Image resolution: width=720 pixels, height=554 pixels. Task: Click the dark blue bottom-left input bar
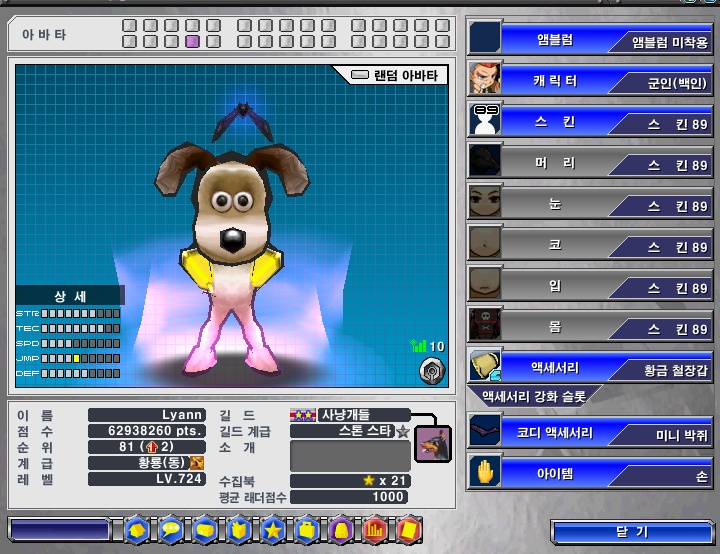(59, 530)
